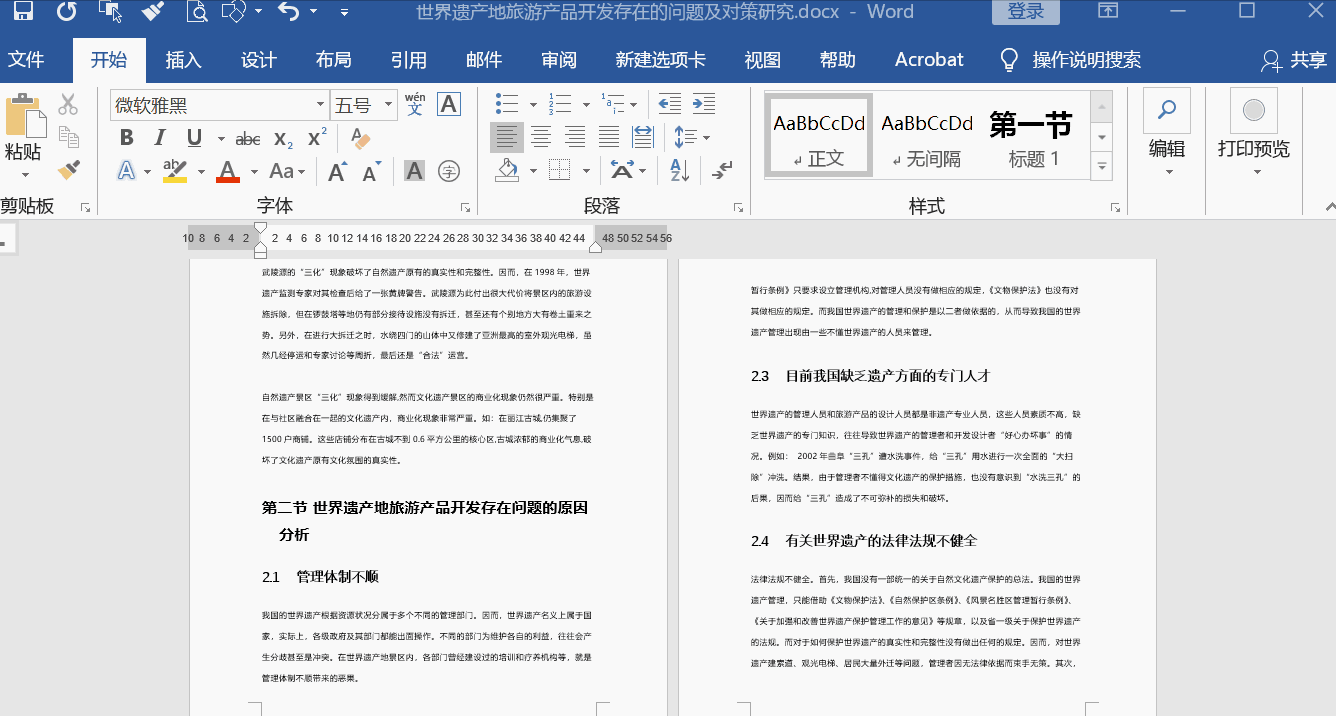This screenshot has width=1336, height=716.
Task: Switch to the 设计 tab
Action: [x=259, y=60]
